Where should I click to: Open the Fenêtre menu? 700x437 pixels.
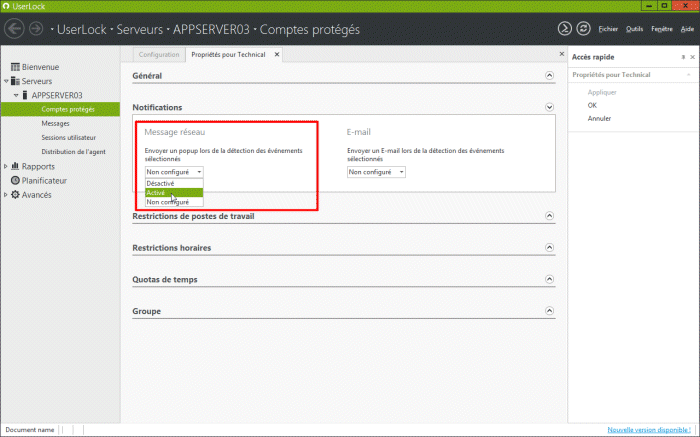pos(662,29)
